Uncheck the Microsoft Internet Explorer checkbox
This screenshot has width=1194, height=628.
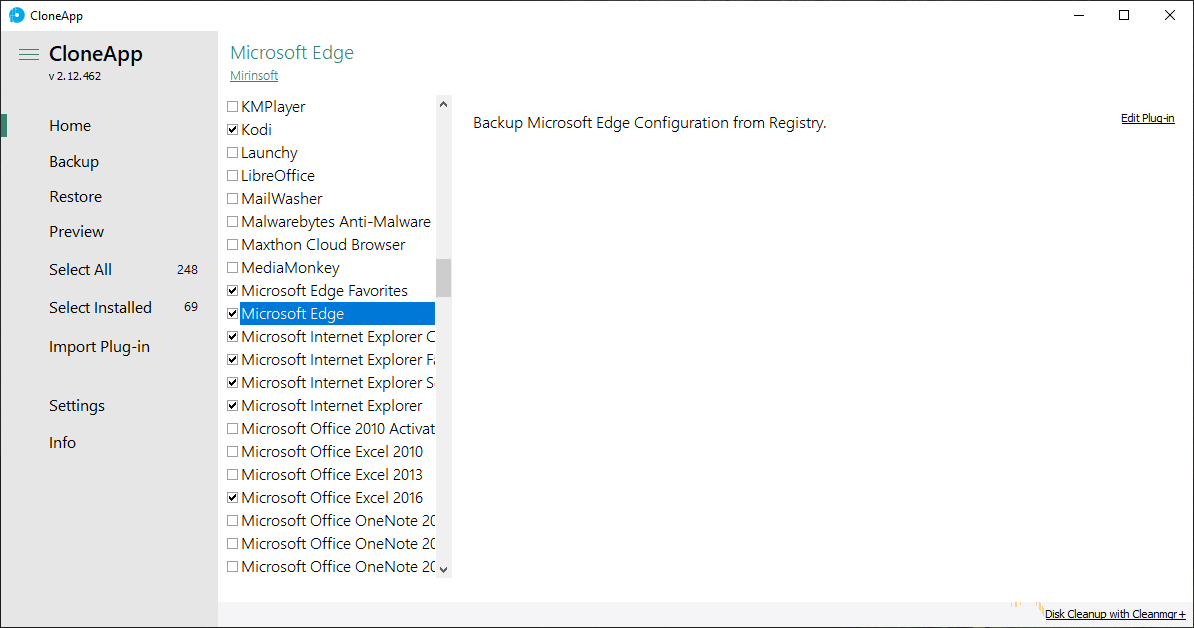tap(232, 406)
